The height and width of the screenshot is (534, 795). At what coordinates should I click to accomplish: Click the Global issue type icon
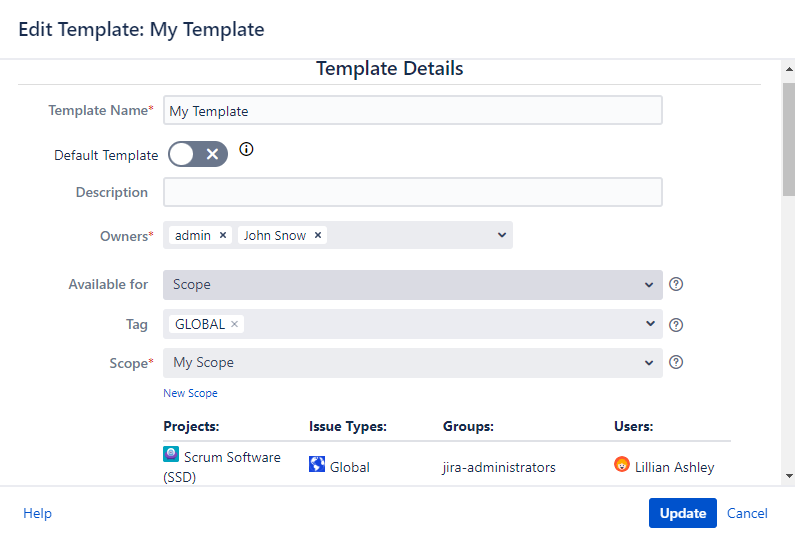click(317, 465)
